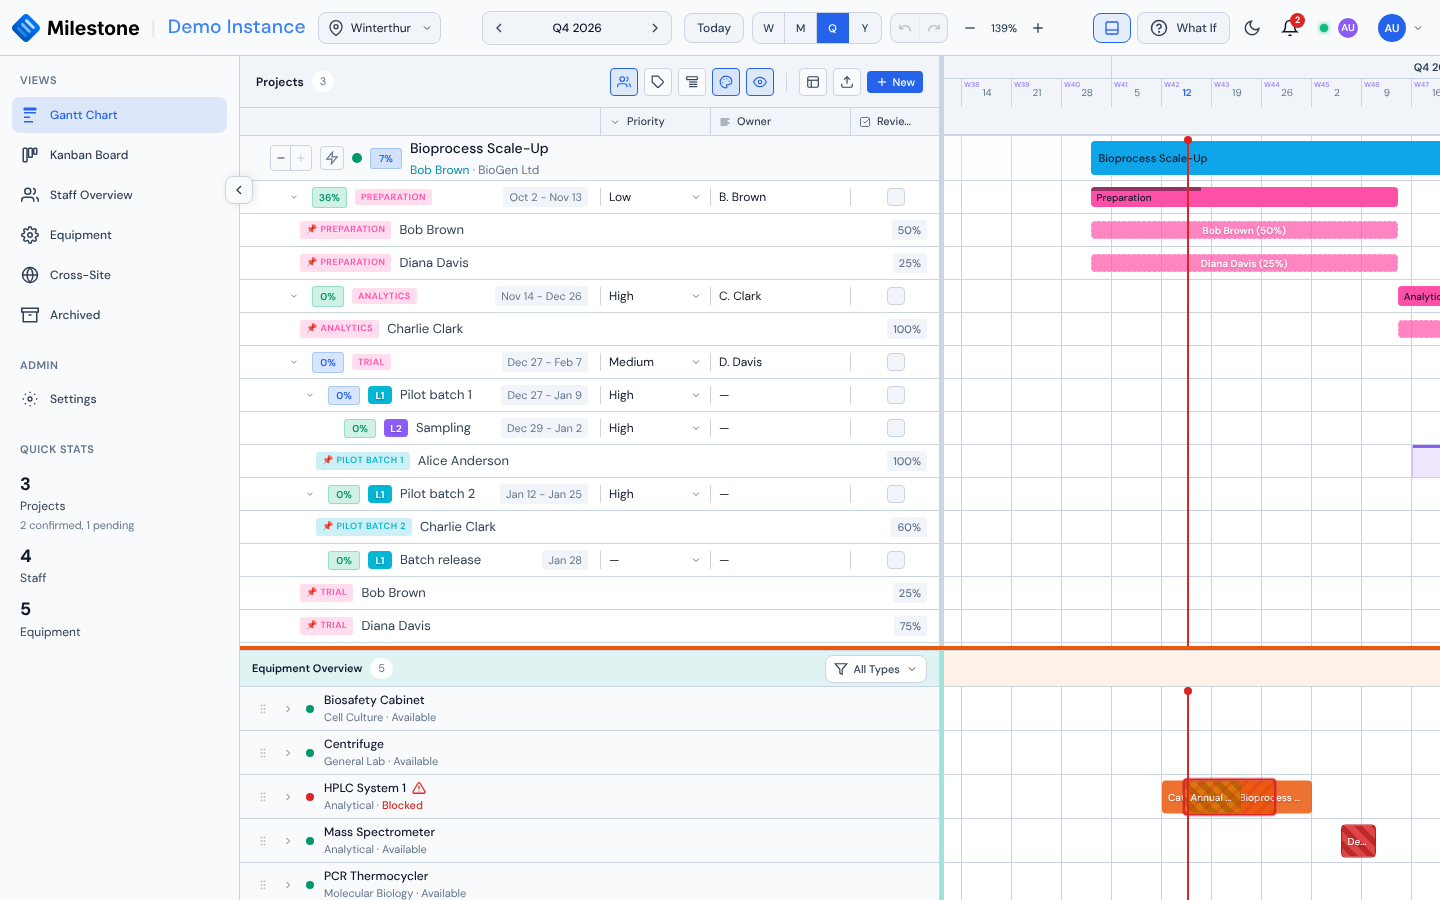Click the blue Bioprocess Scale-Up Gantt bar

tap(1265, 158)
